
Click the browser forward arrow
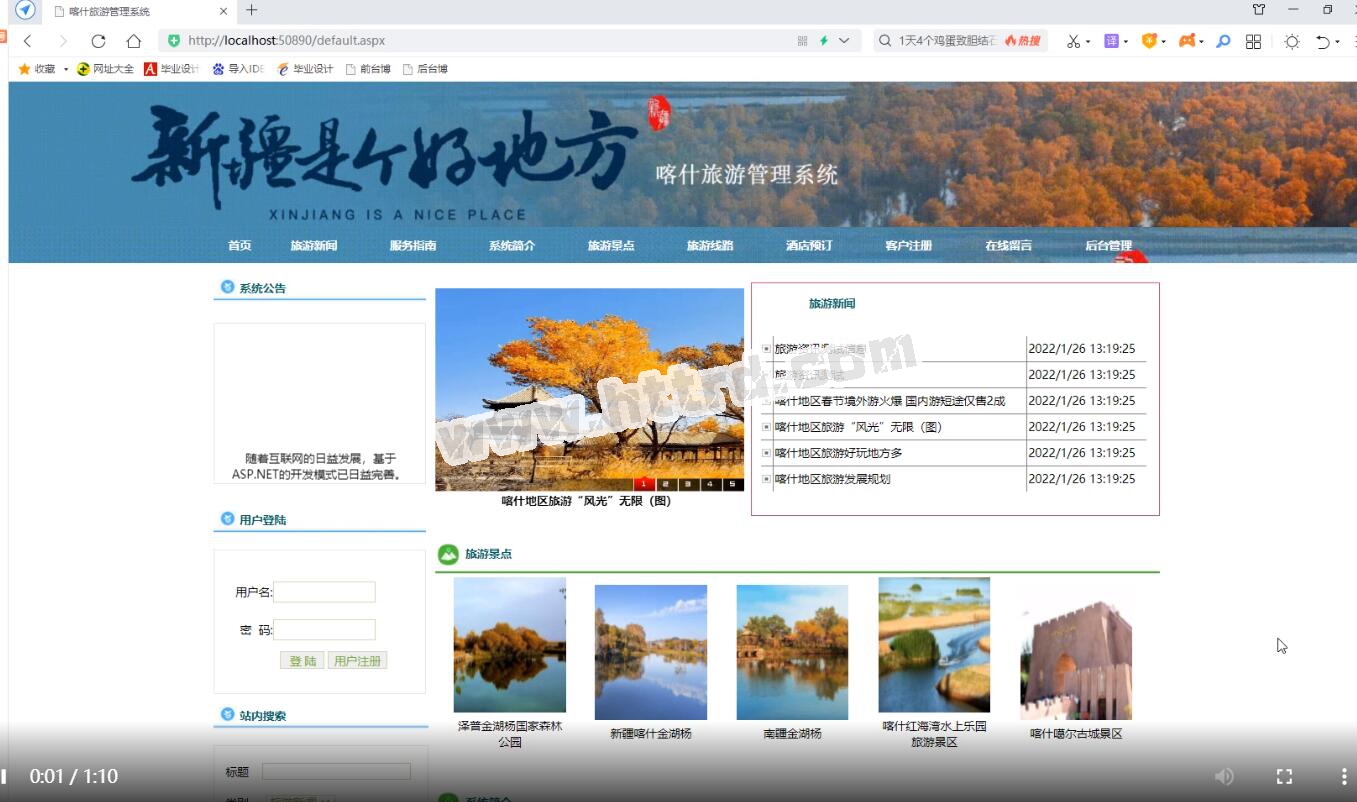pyautogui.click(x=63, y=41)
